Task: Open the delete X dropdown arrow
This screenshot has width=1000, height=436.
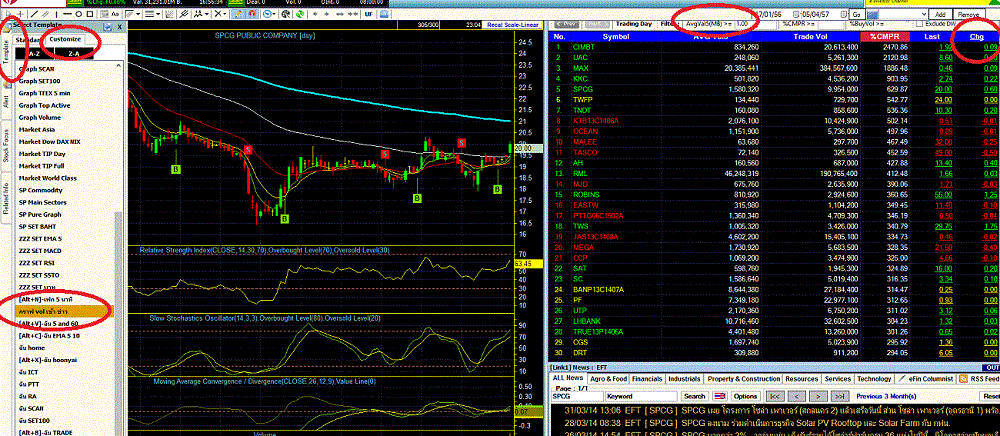Action: coord(224,14)
